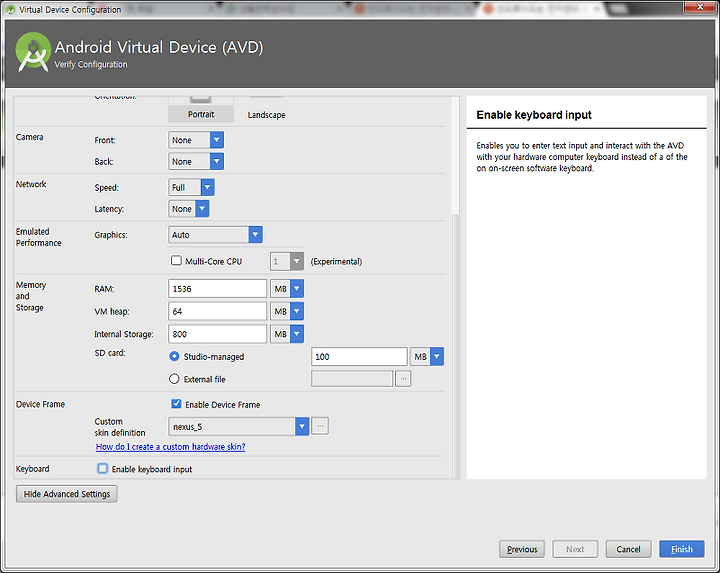The height and width of the screenshot is (573, 720).
Task: Click the VM heap value field
Action: click(218, 311)
